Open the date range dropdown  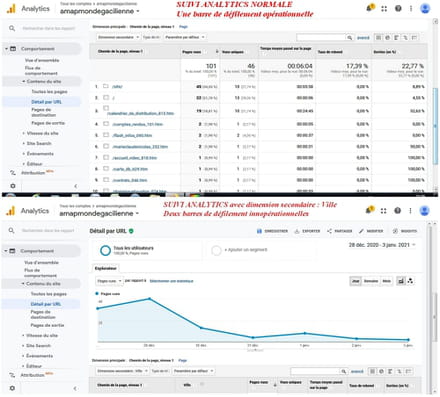(382, 245)
